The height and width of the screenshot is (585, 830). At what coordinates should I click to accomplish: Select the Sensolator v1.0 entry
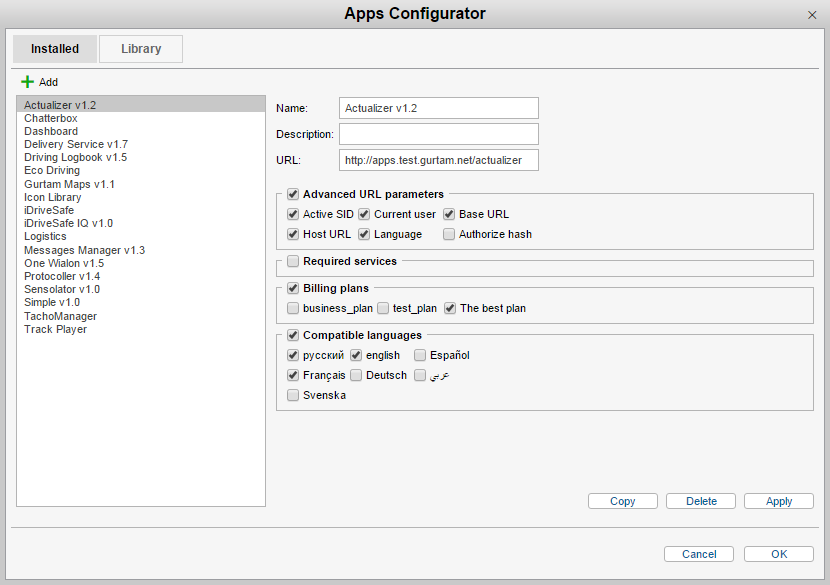pyautogui.click(x=62, y=289)
